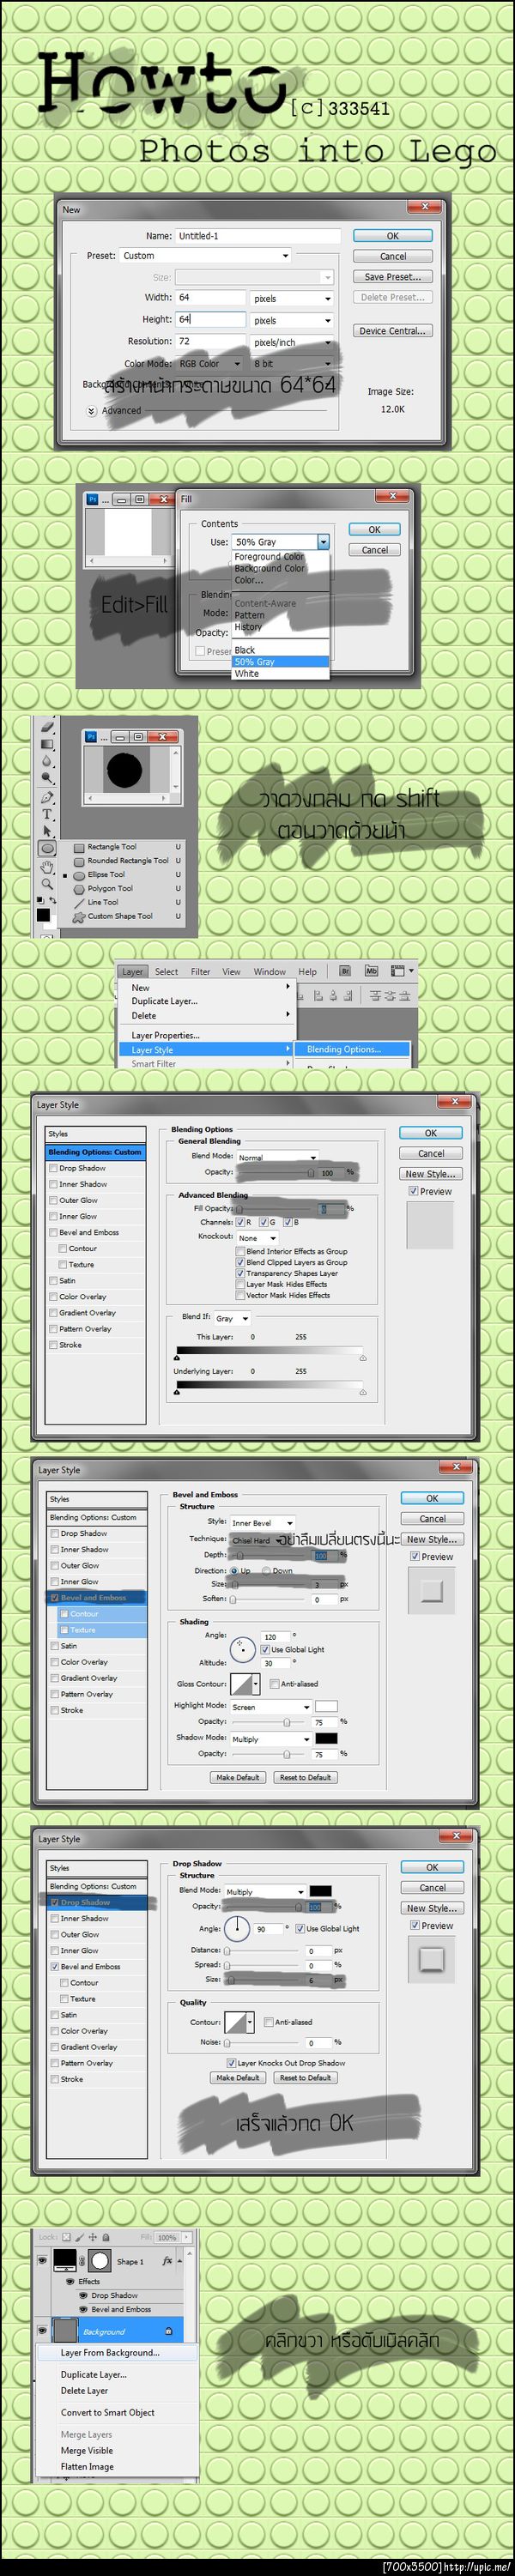Open Blend If Gray dropdown
The width and height of the screenshot is (515, 2576).
(232, 1318)
